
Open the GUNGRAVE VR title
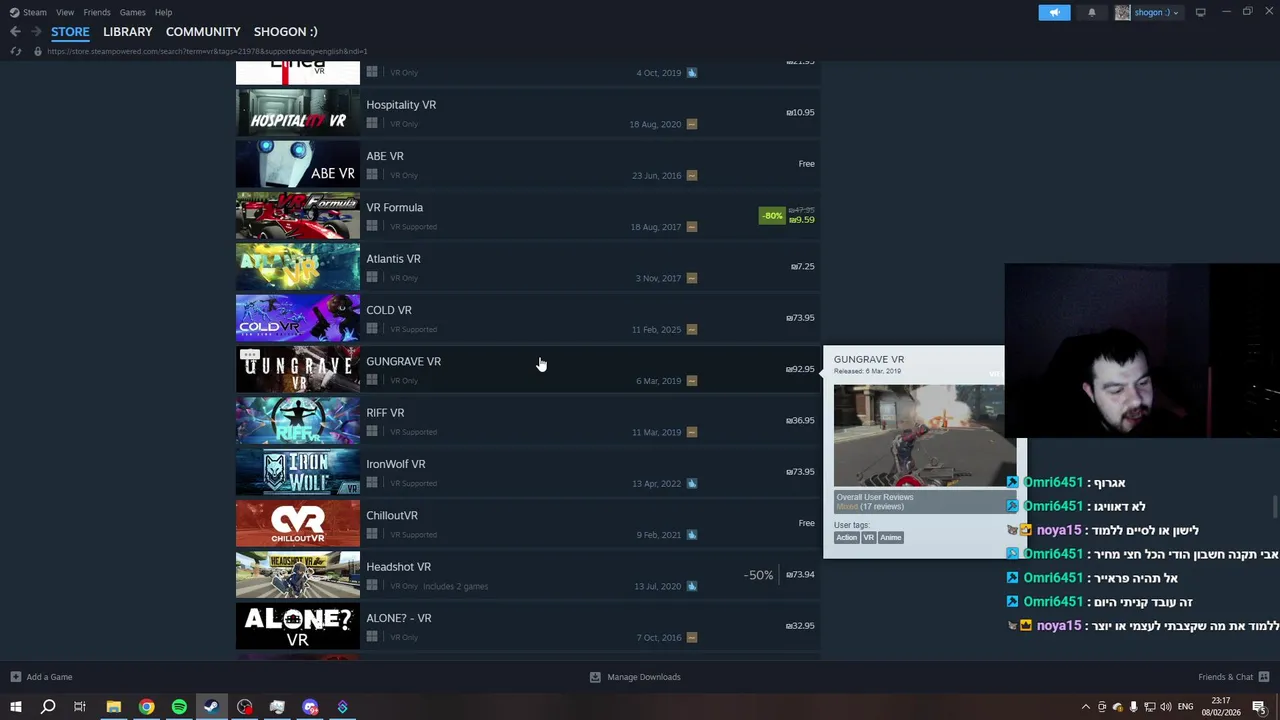403,361
